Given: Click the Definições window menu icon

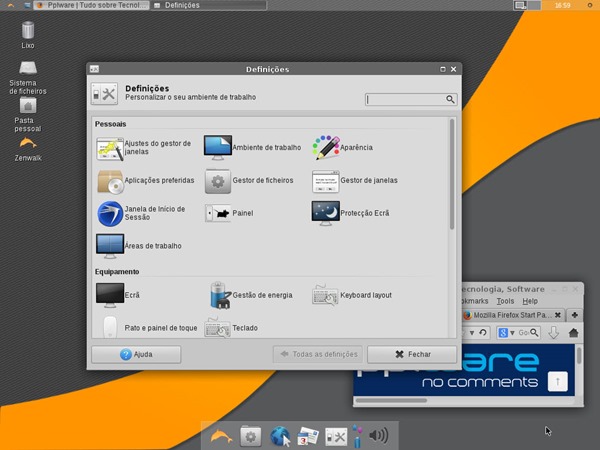Looking at the screenshot, I should point(94,69).
